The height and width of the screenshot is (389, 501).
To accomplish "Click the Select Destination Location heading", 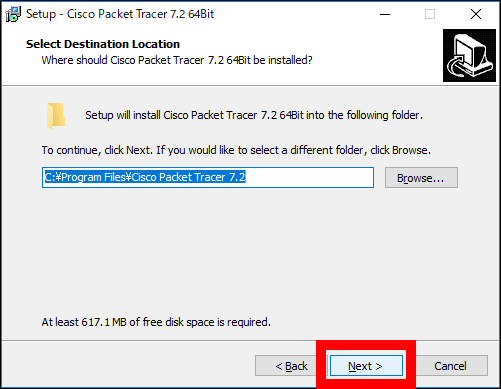I will coord(103,44).
